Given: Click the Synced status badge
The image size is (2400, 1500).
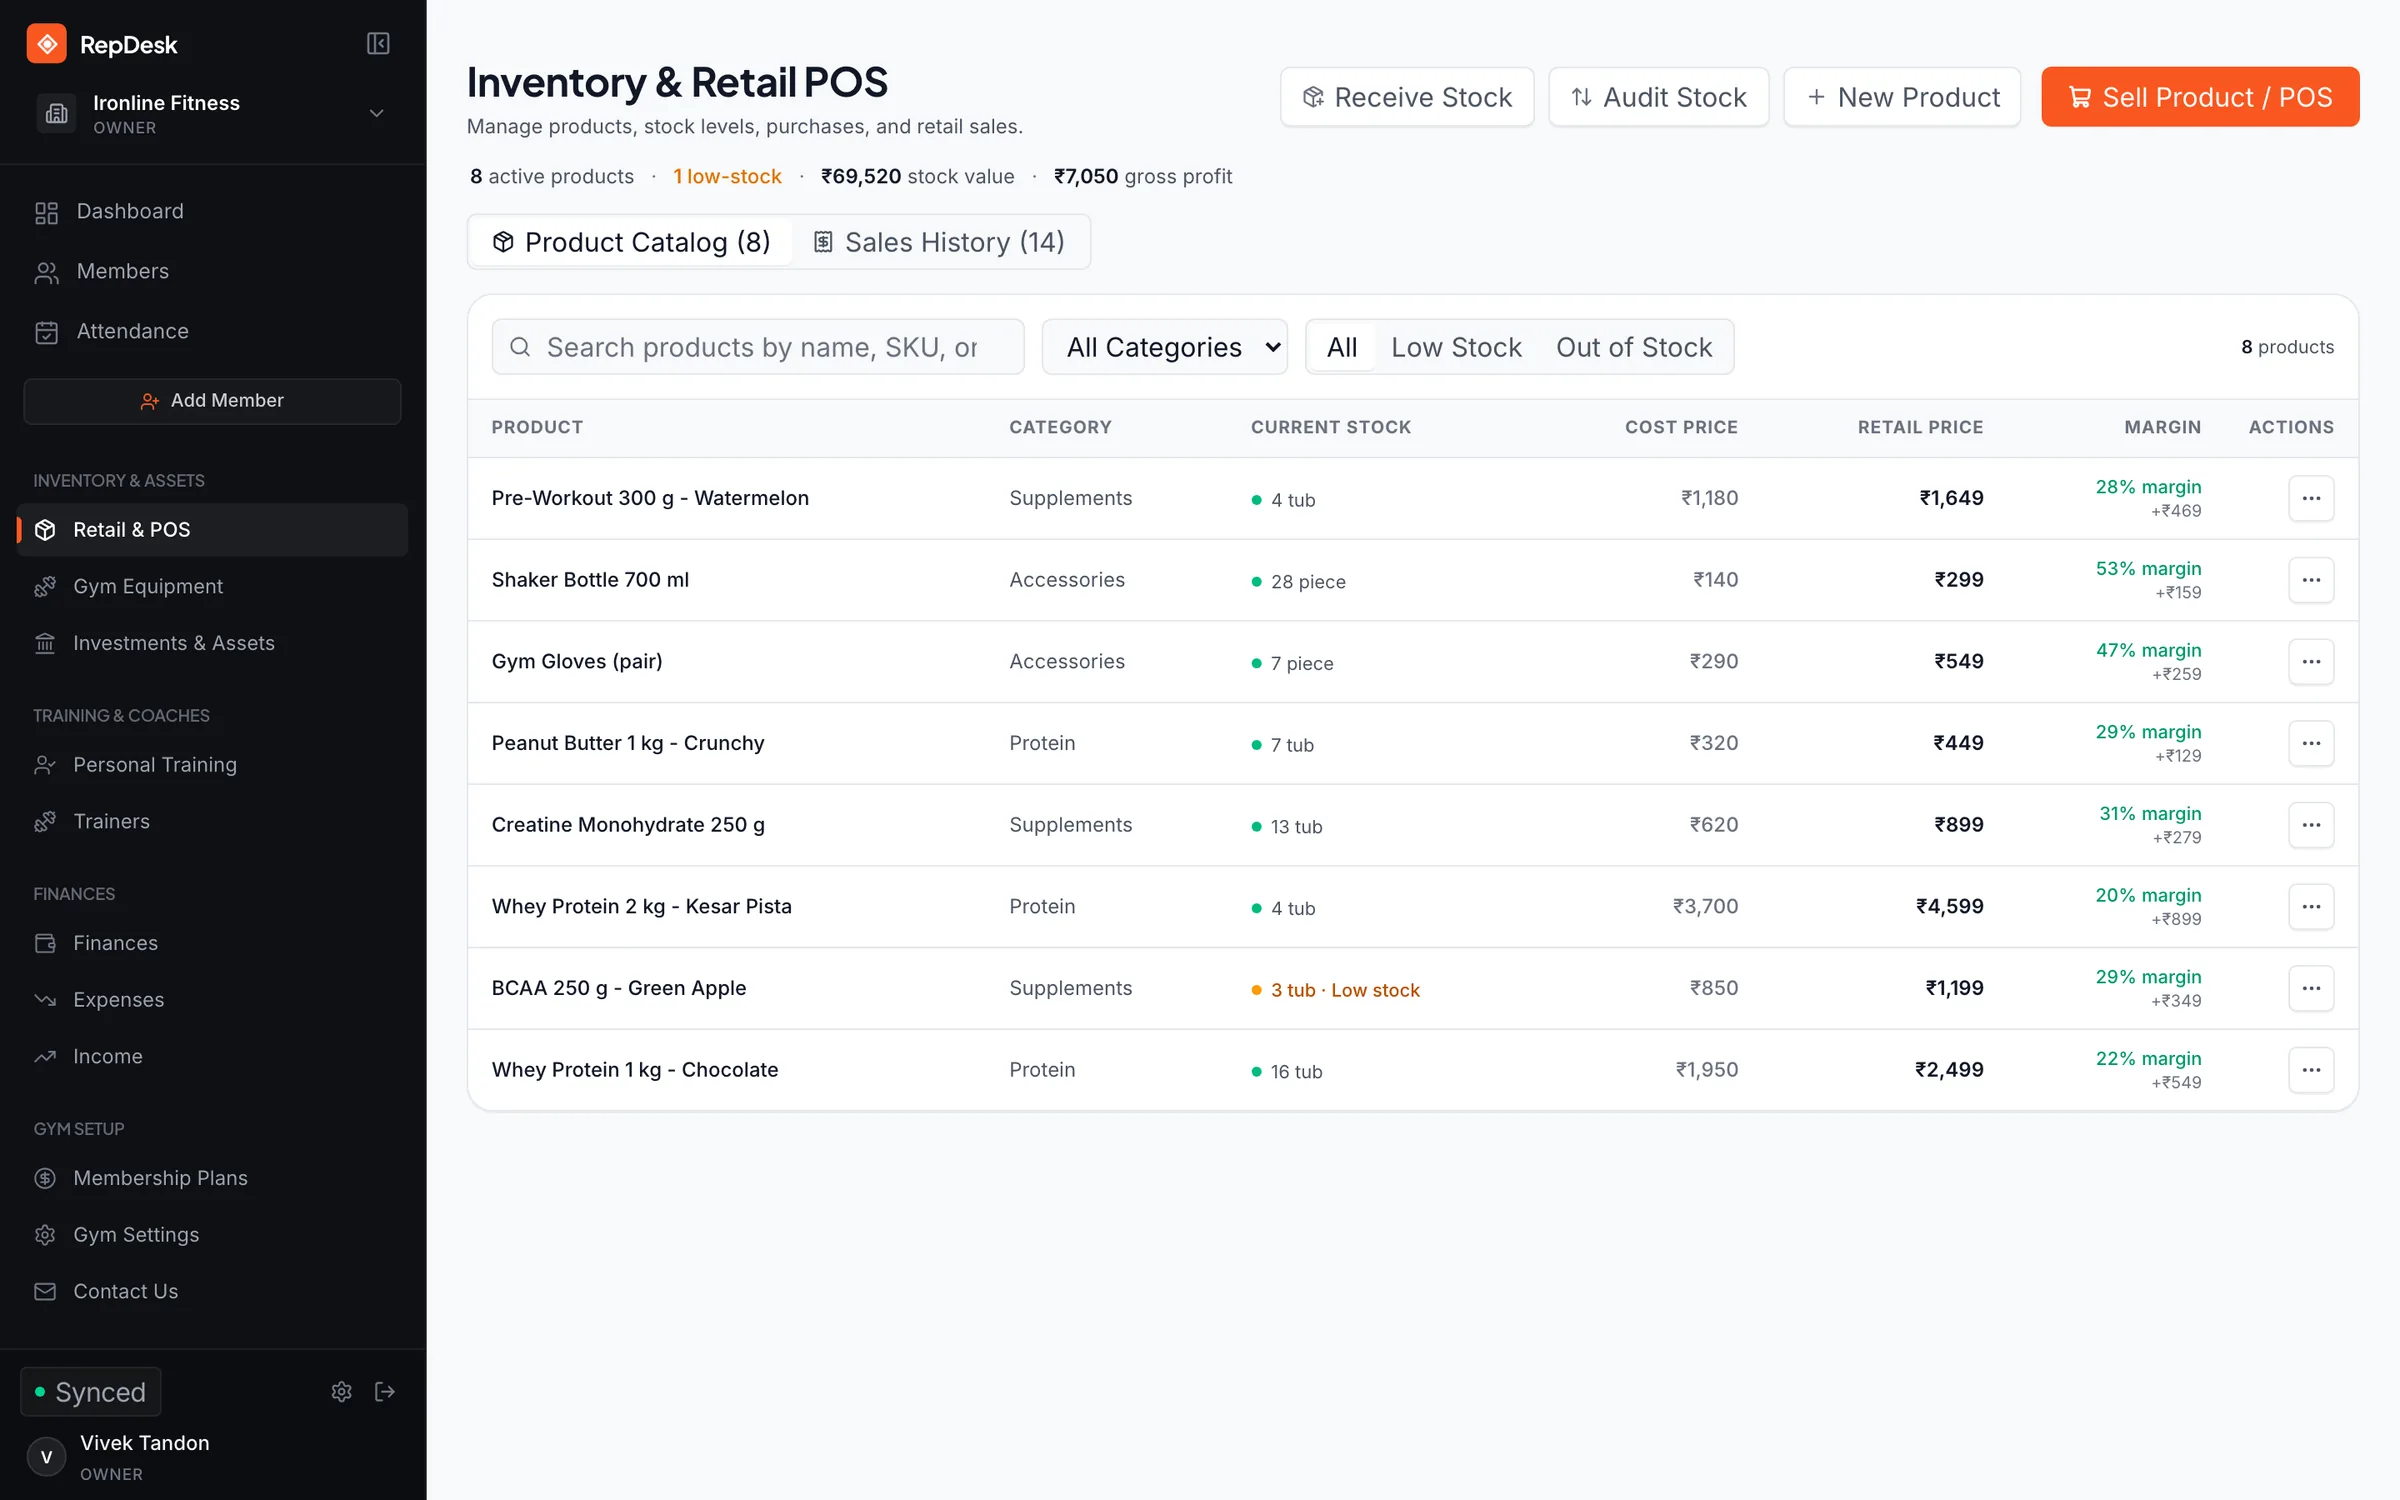Looking at the screenshot, I should (91, 1392).
